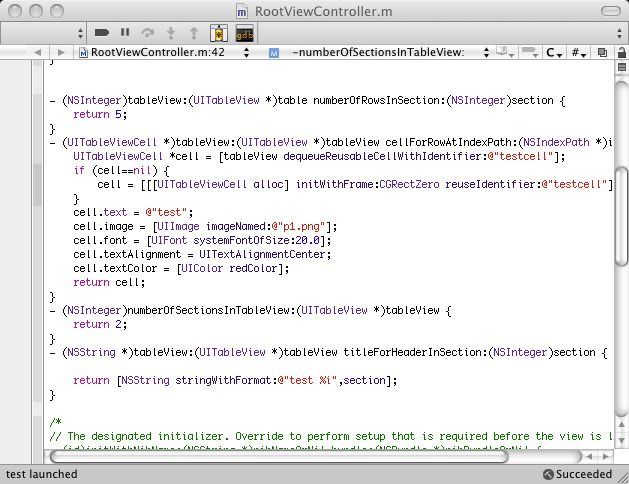Image resolution: width=629 pixels, height=484 pixels.
Task: Click the Step Into debugger button
Action: [171, 33]
